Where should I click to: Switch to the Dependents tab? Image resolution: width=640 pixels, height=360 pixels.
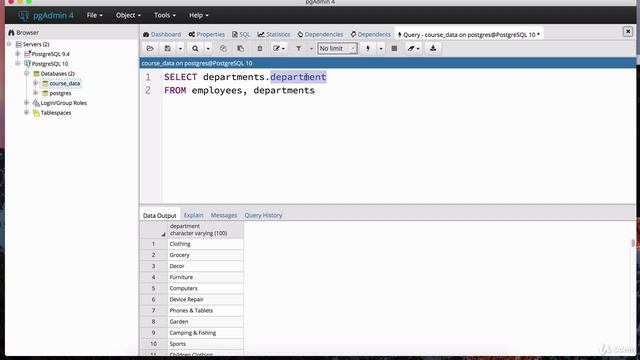pos(371,35)
